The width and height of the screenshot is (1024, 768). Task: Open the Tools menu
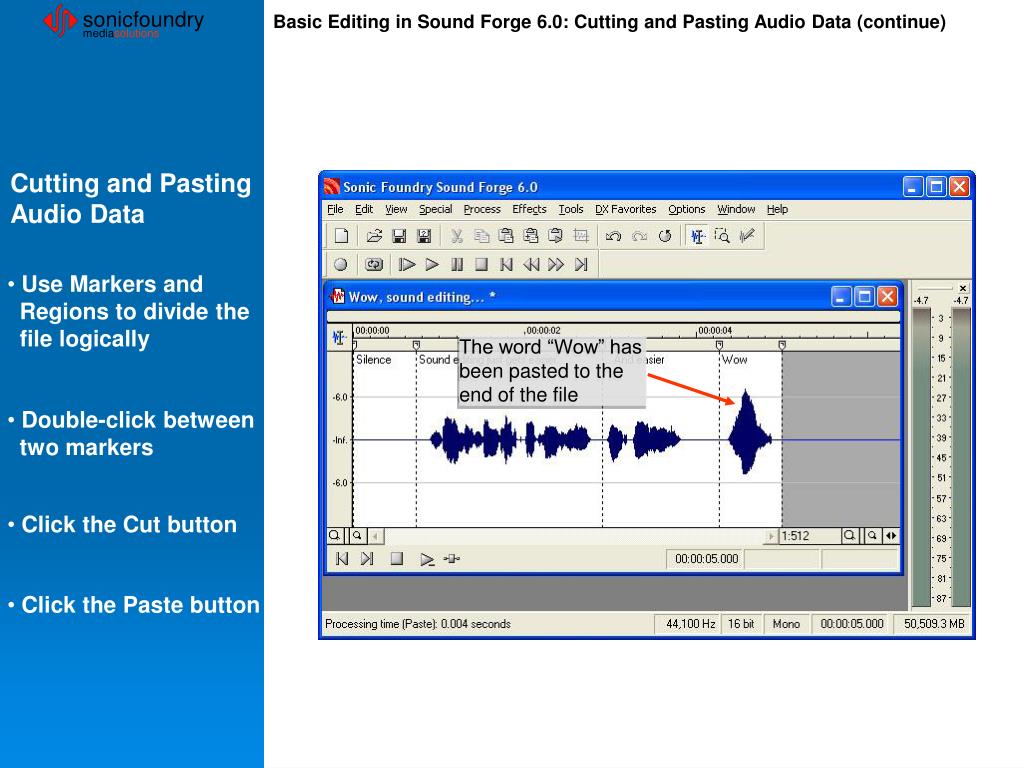pyautogui.click(x=571, y=209)
